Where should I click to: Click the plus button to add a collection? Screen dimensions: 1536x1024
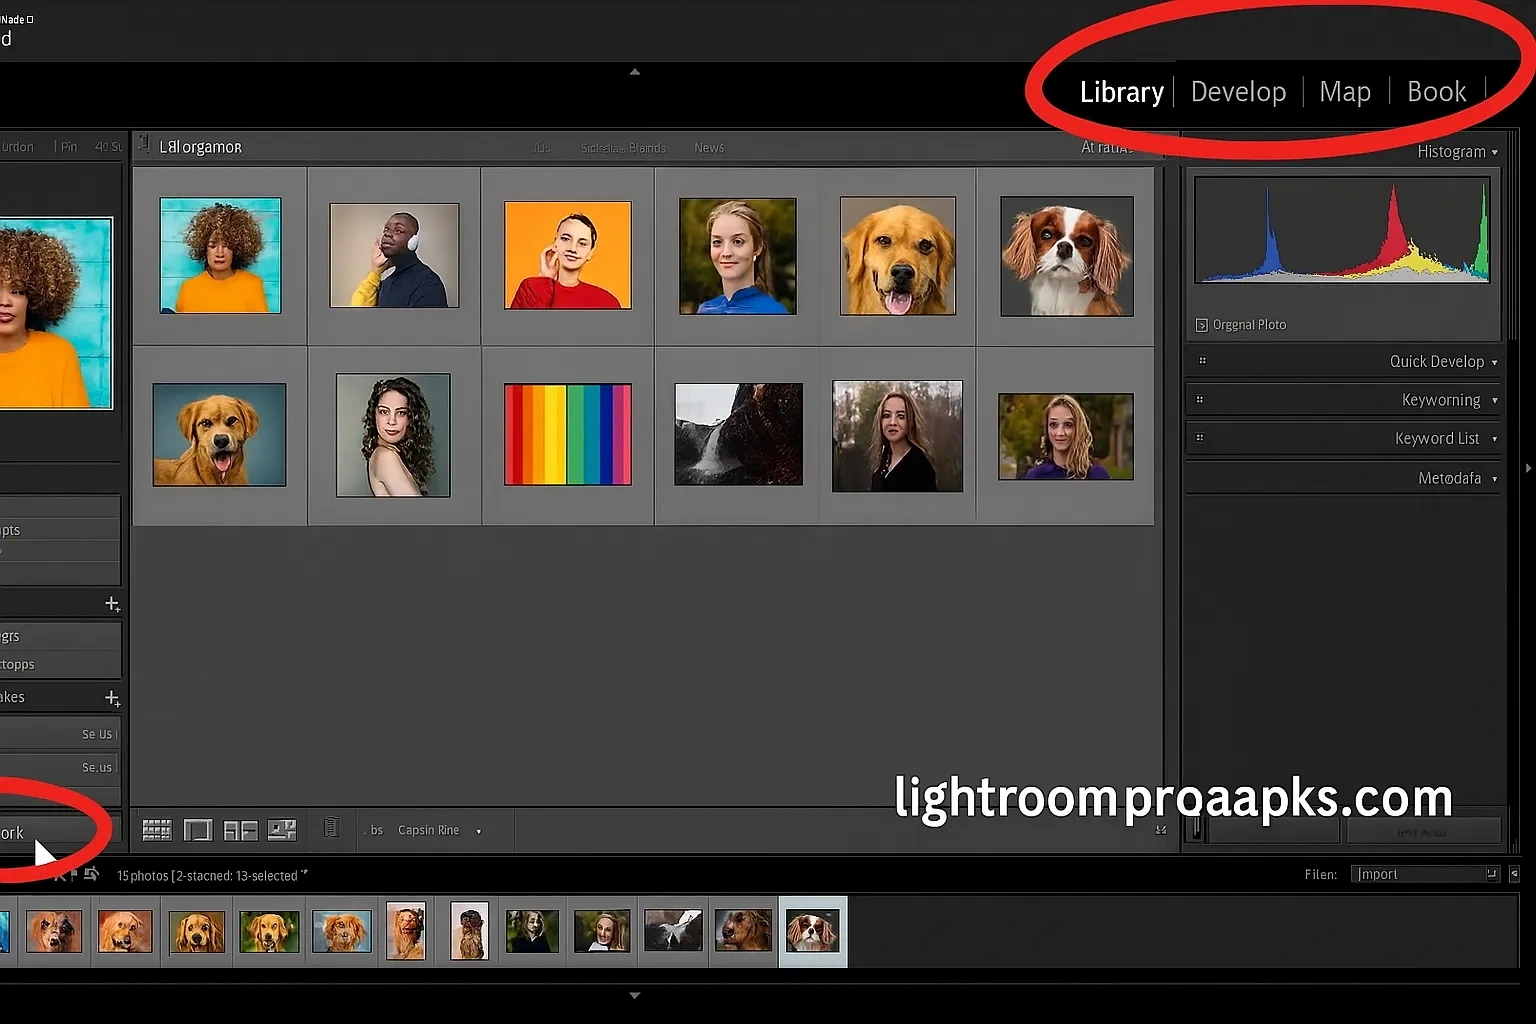[112, 603]
